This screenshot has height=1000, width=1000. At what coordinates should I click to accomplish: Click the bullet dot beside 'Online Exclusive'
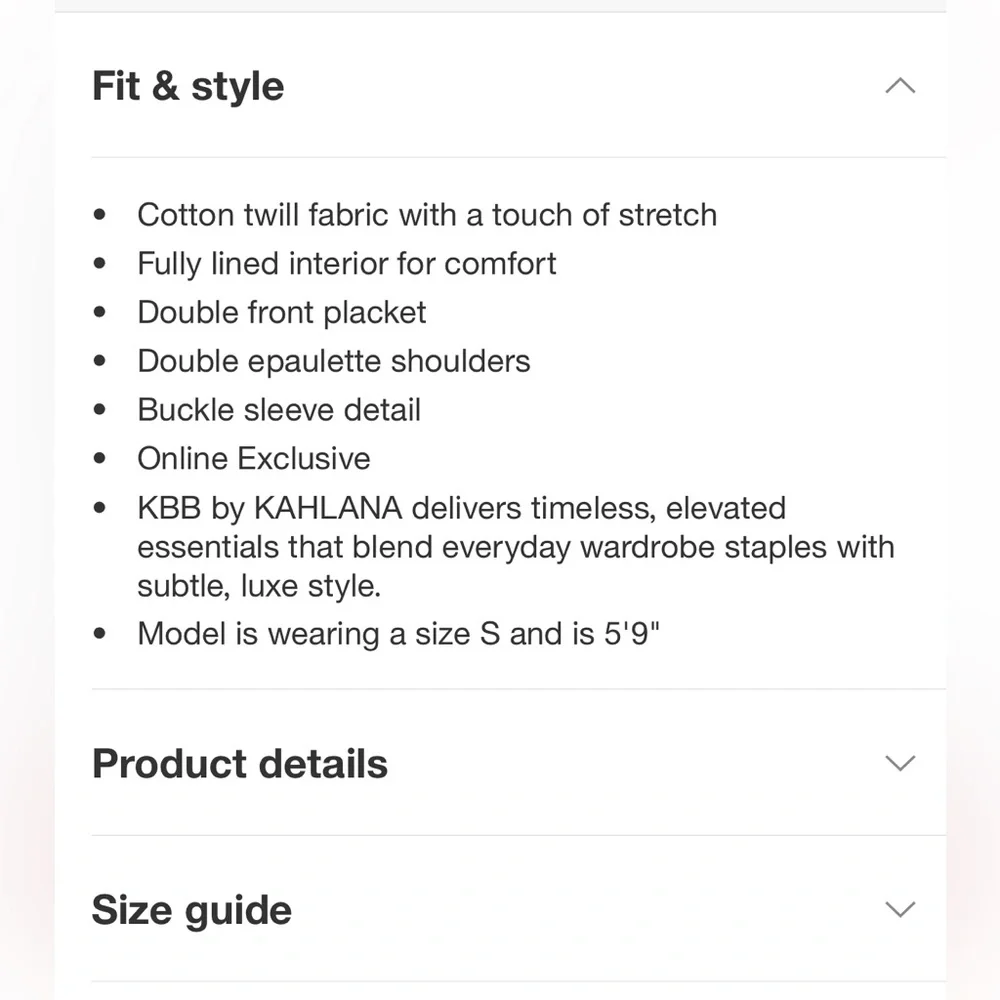(x=99, y=459)
